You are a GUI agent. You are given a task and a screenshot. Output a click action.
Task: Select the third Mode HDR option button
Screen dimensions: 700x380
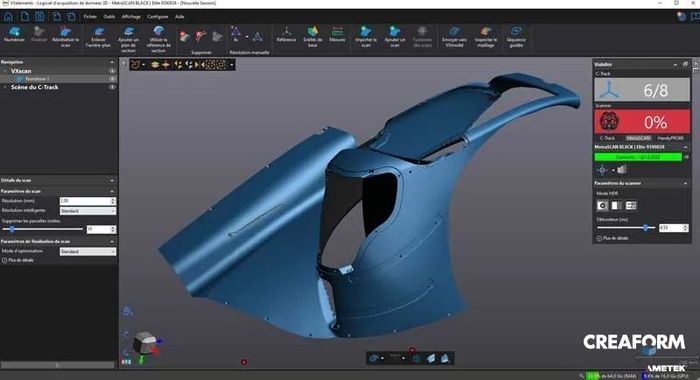[x=631, y=205]
